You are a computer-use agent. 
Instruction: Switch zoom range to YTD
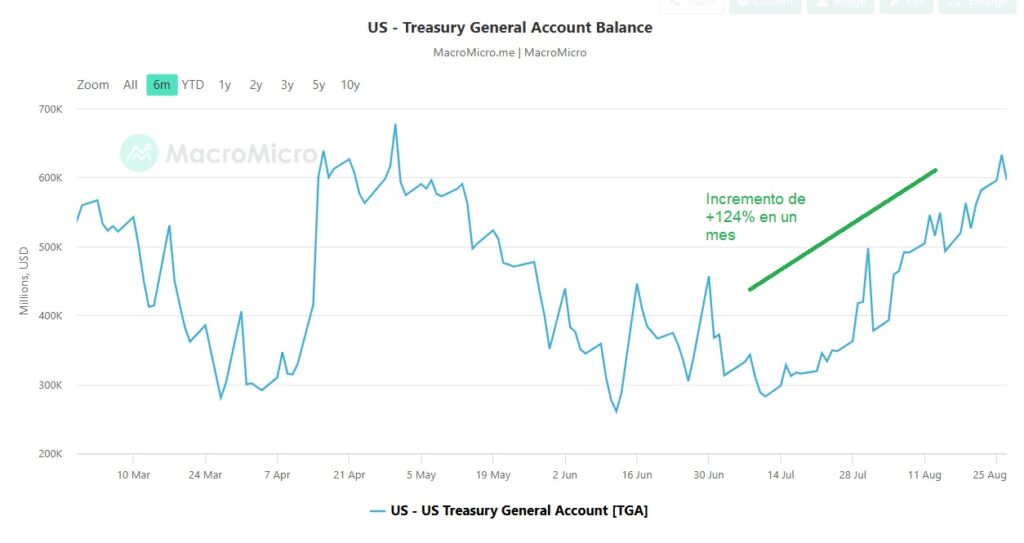(x=193, y=85)
